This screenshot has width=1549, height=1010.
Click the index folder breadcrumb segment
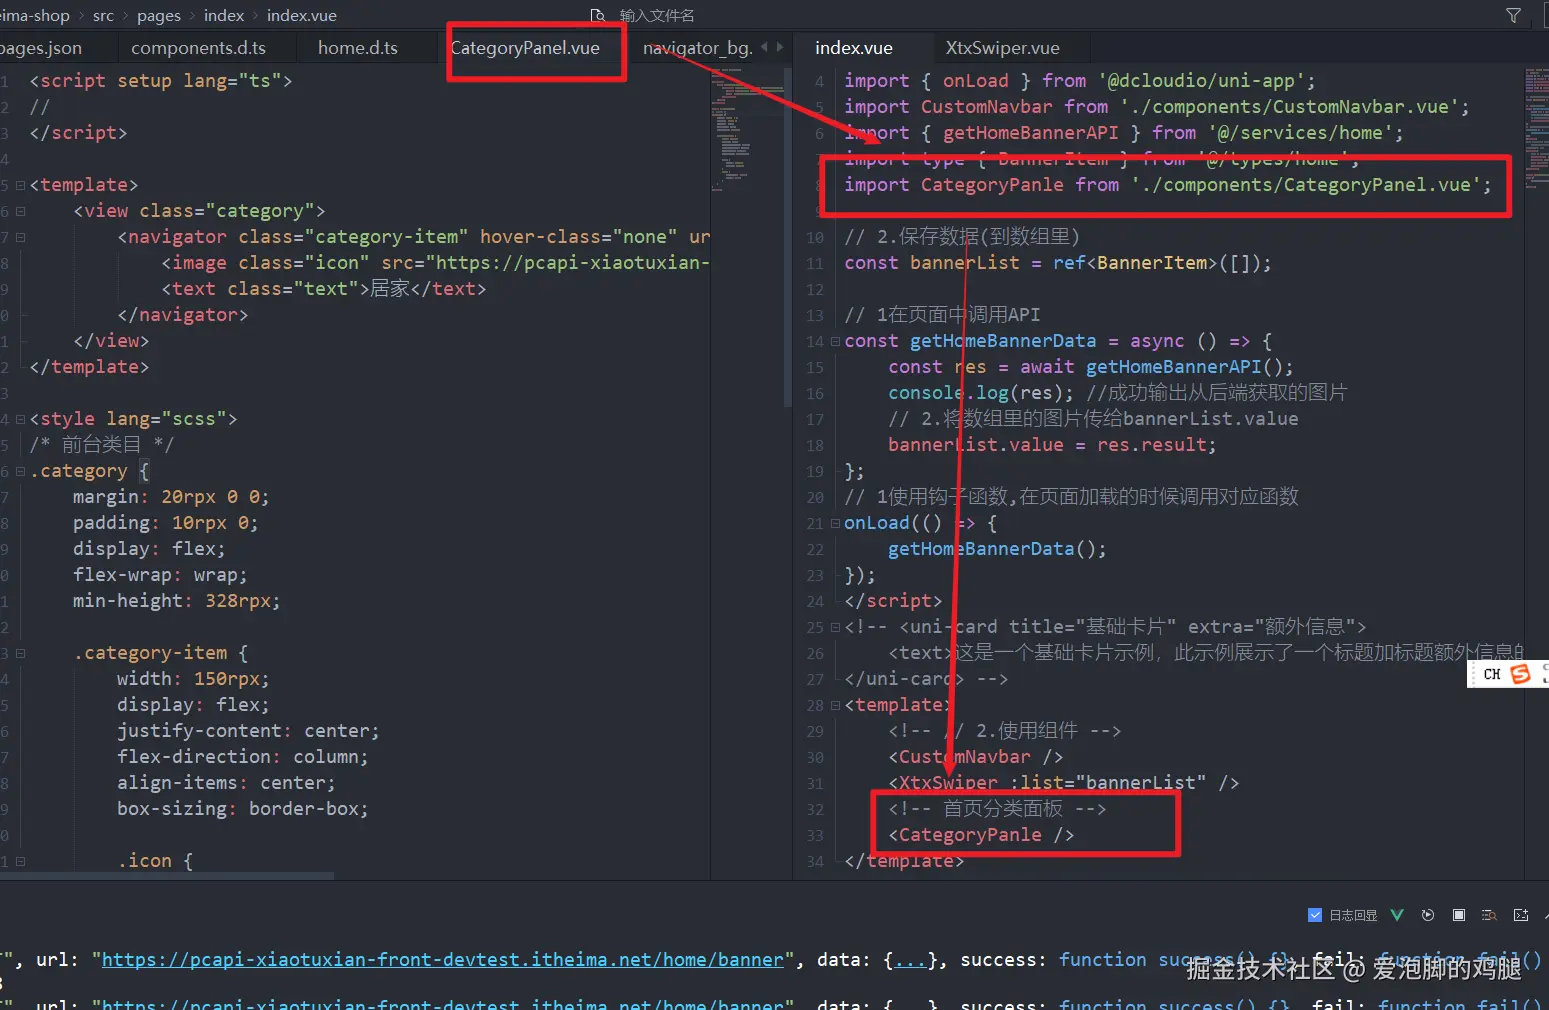(224, 15)
